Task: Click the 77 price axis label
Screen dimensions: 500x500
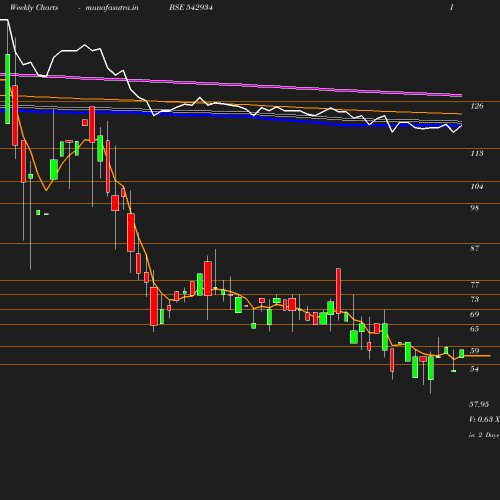Action: [x=474, y=285]
